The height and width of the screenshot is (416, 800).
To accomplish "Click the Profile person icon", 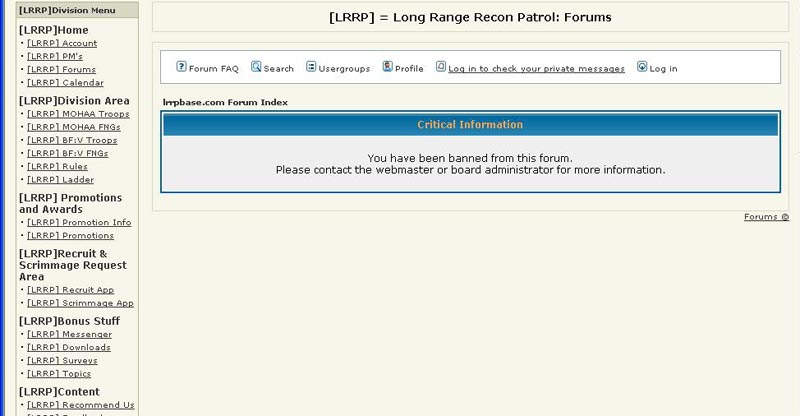I will [388, 66].
